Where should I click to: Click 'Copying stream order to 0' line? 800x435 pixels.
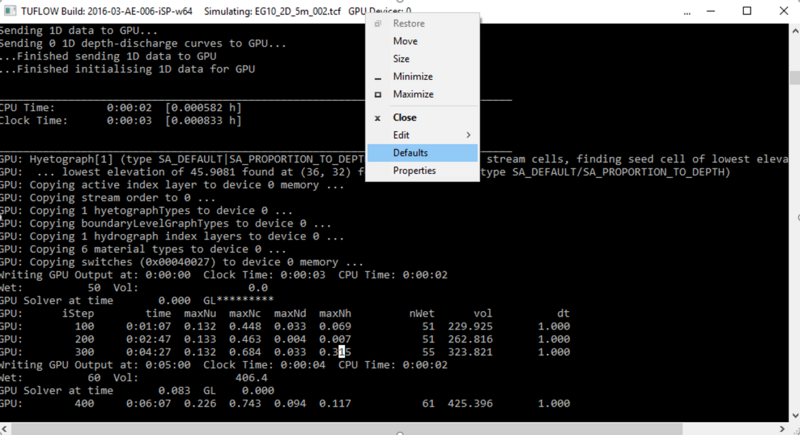point(108,198)
